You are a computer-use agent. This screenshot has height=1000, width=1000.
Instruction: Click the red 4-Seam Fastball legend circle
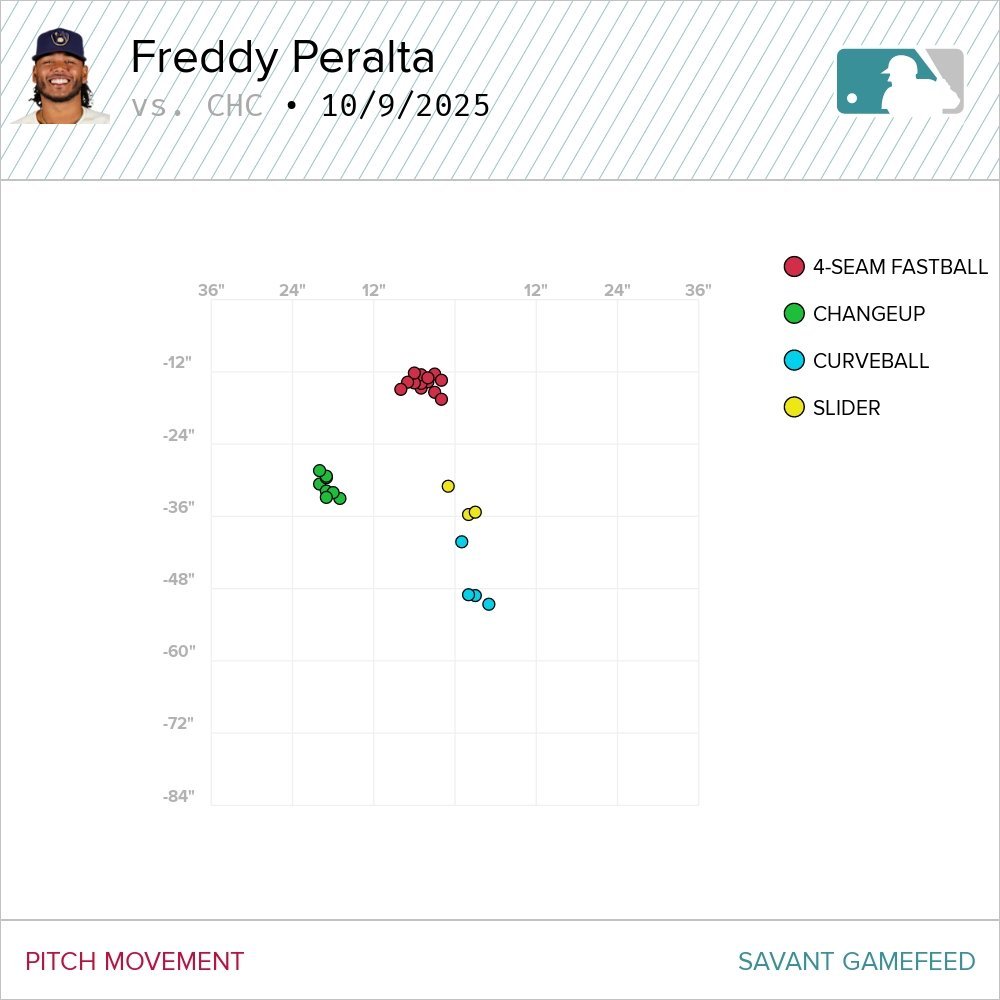(794, 267)
